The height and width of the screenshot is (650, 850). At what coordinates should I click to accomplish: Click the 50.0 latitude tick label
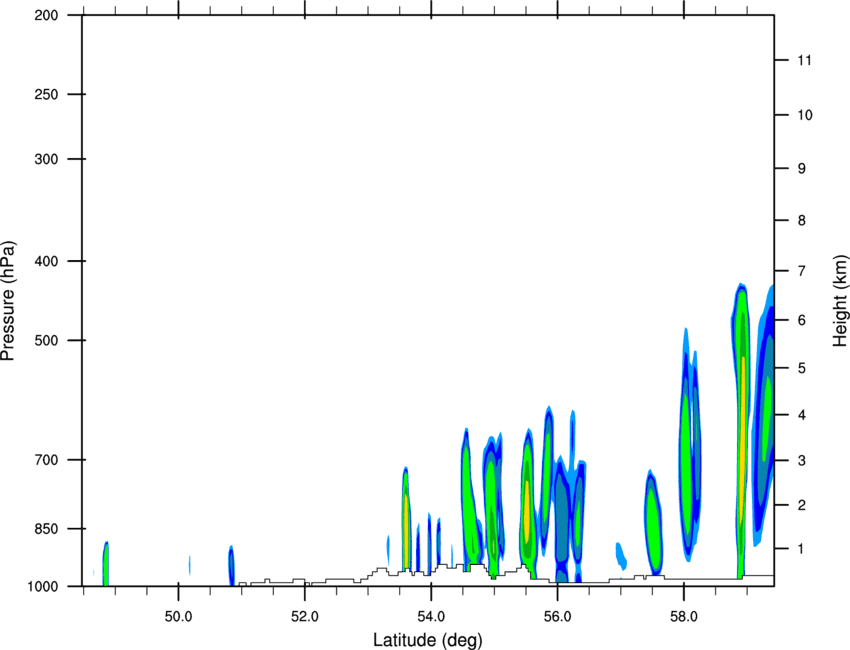tap(178, 617)
